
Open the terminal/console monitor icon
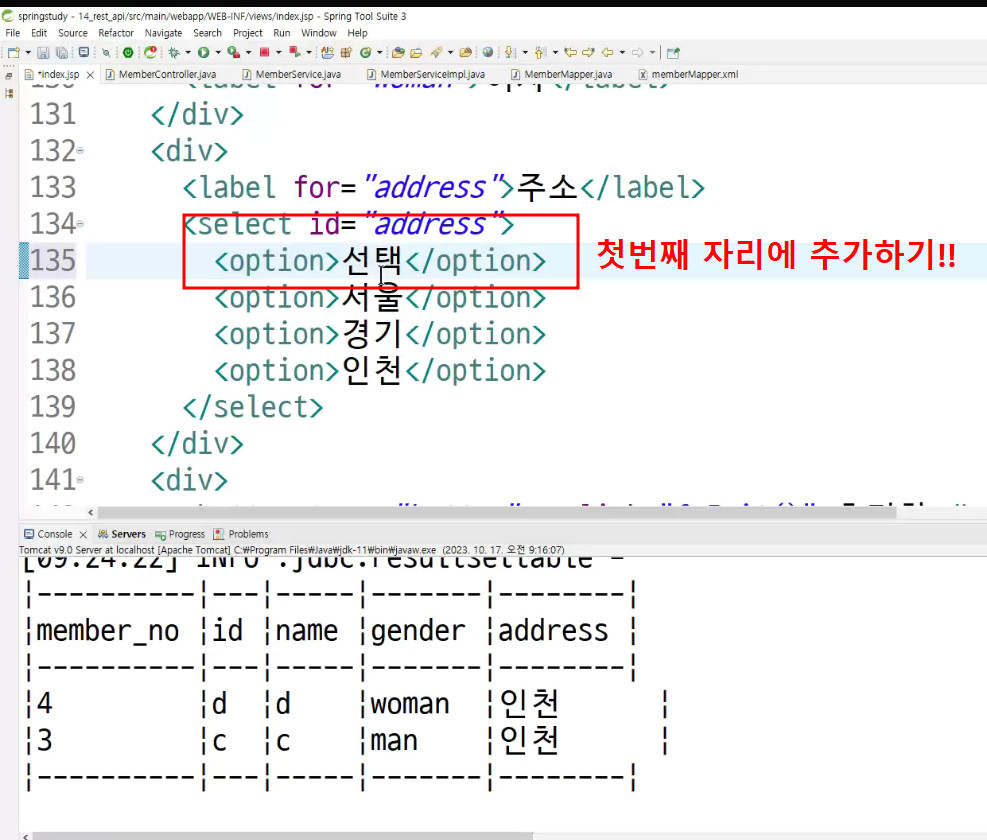pyautogui.click(x=83, y=52)
